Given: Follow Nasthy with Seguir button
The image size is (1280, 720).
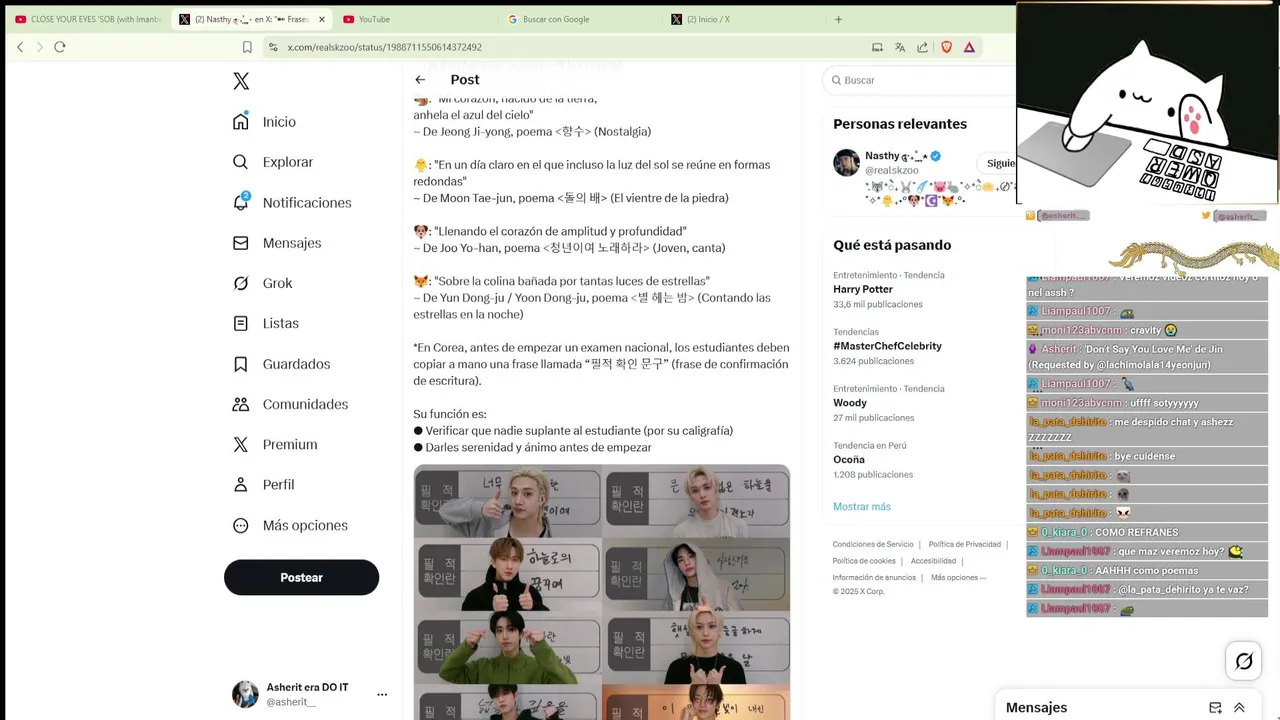Looking at the screenshot, I should tap(996, 163).
